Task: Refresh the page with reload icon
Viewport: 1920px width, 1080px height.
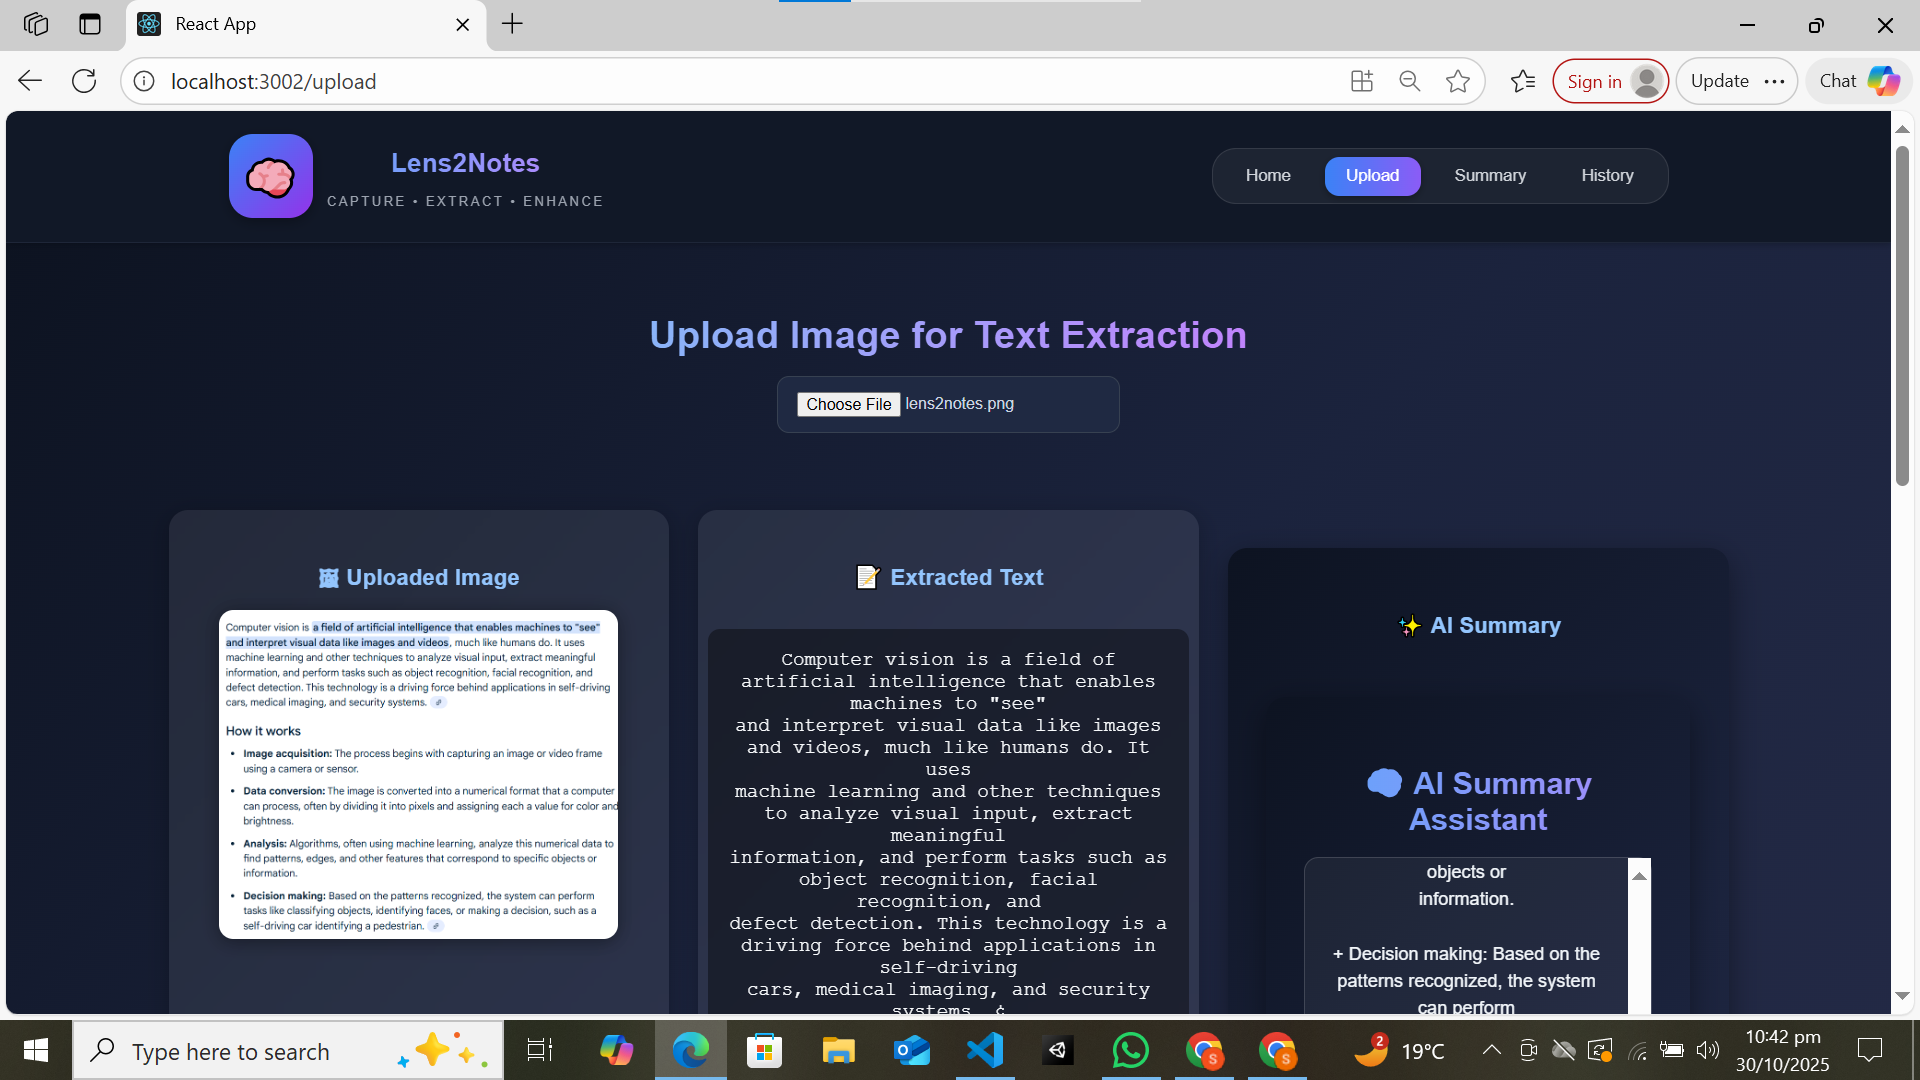Action: [x=84, y=81]
